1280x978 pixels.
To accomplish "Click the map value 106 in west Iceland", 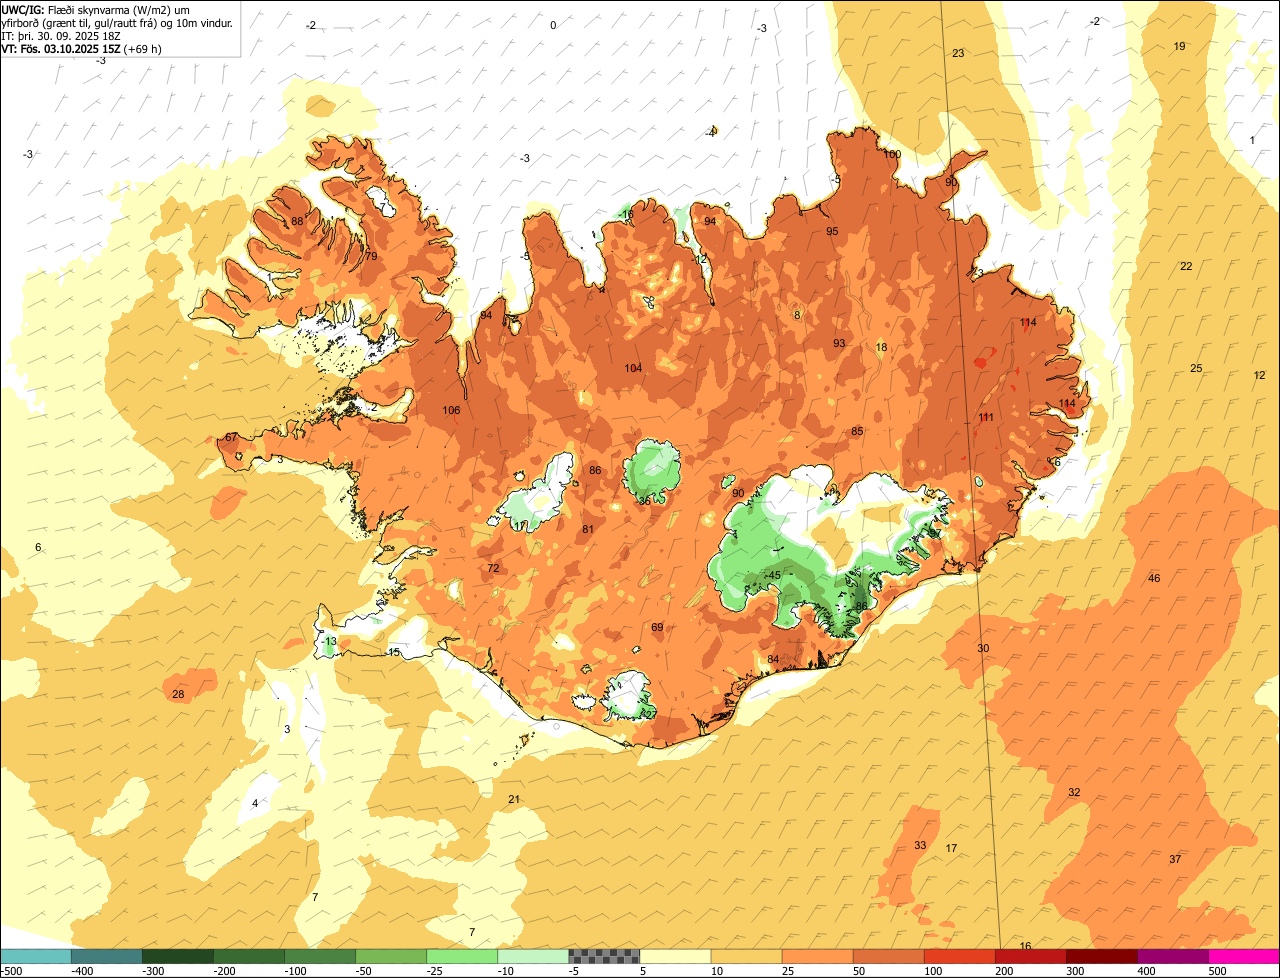I will 452,411.
